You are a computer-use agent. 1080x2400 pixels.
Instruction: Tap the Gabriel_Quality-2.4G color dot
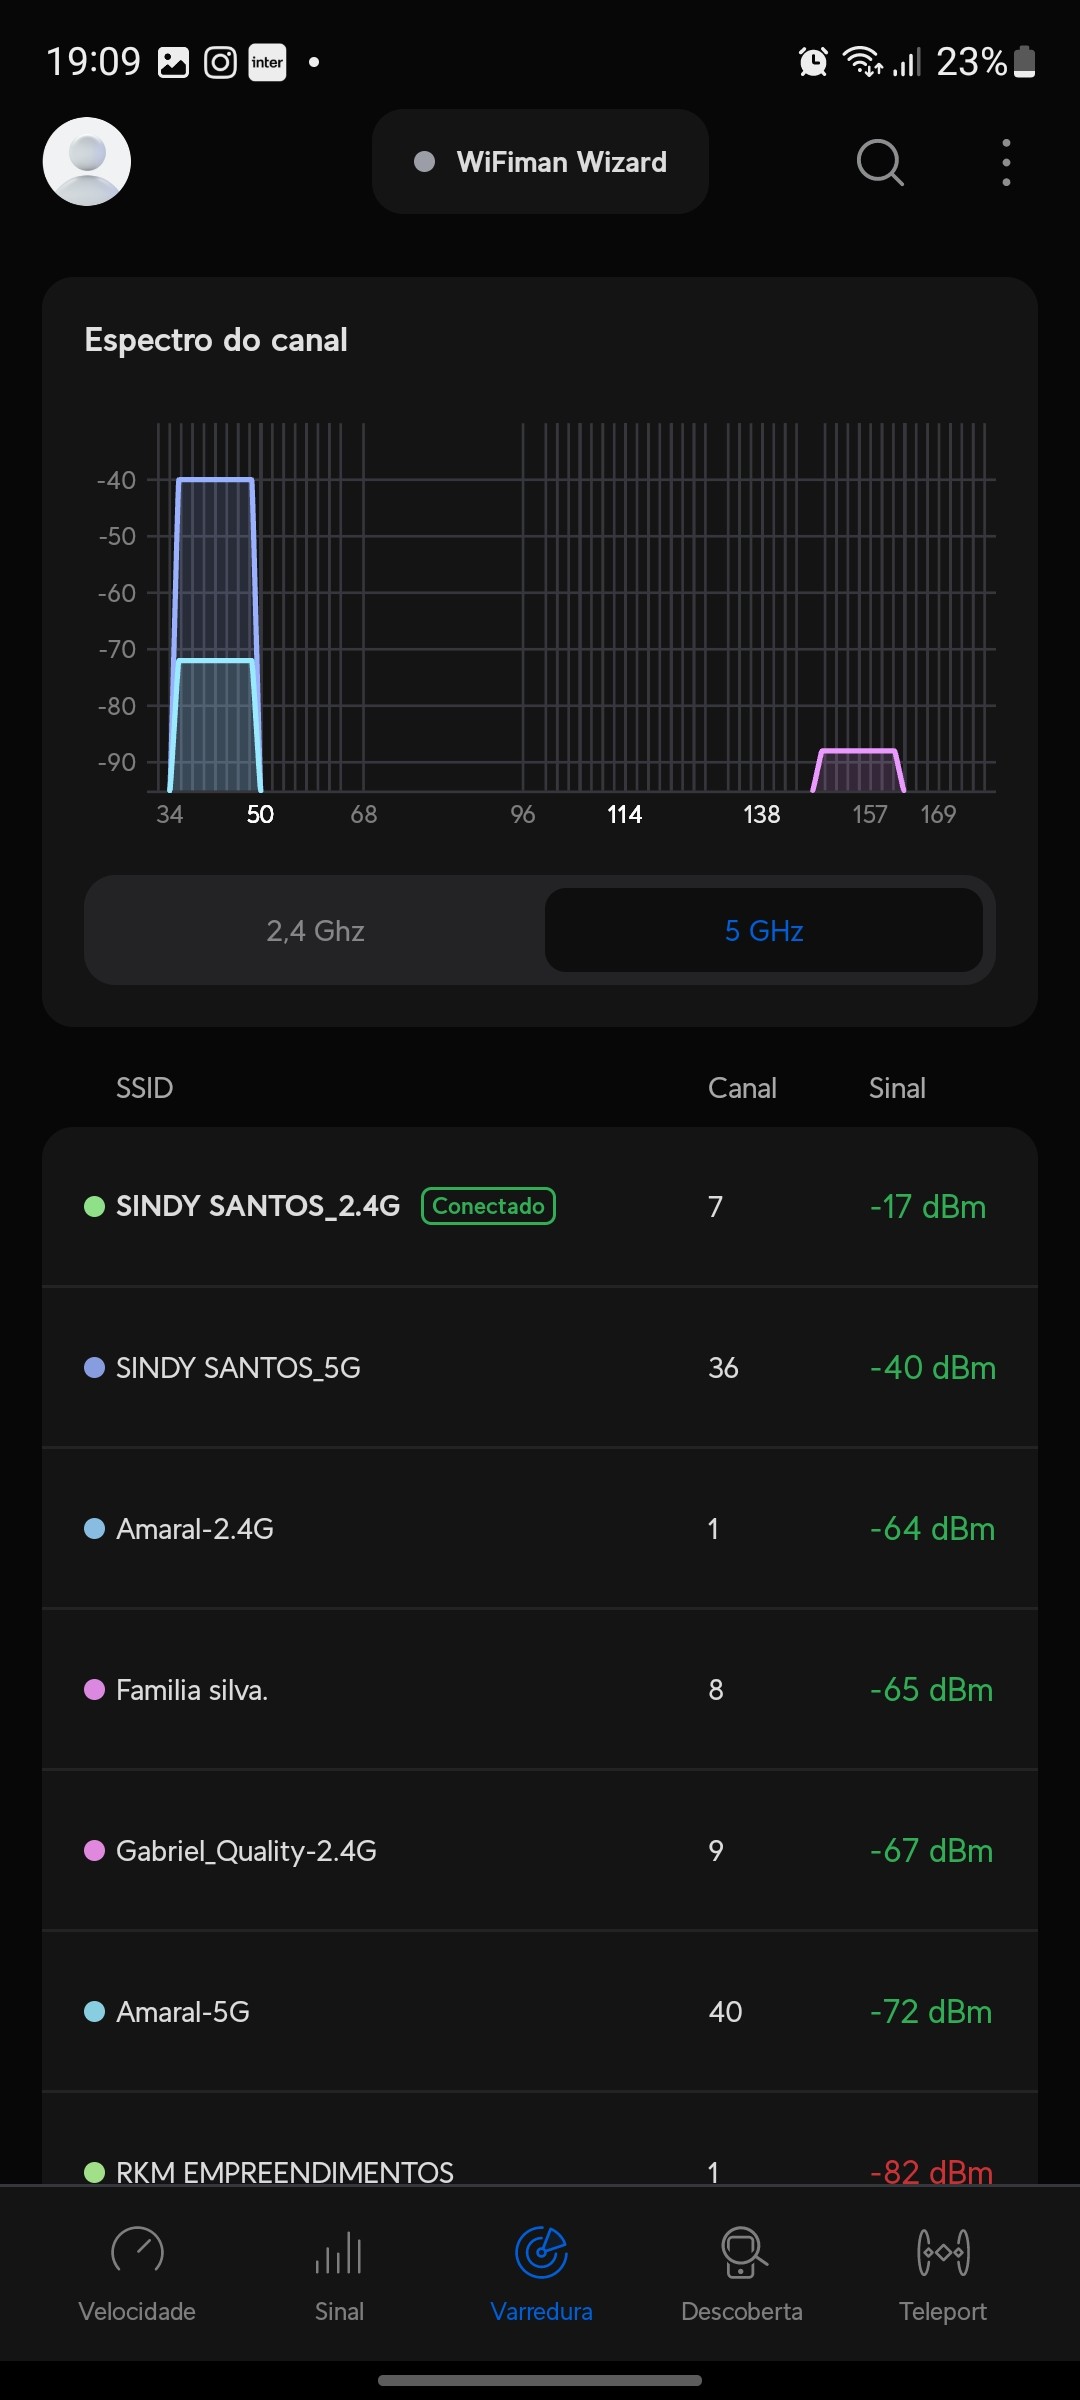pyautogui.click(x=95, y=1851)
